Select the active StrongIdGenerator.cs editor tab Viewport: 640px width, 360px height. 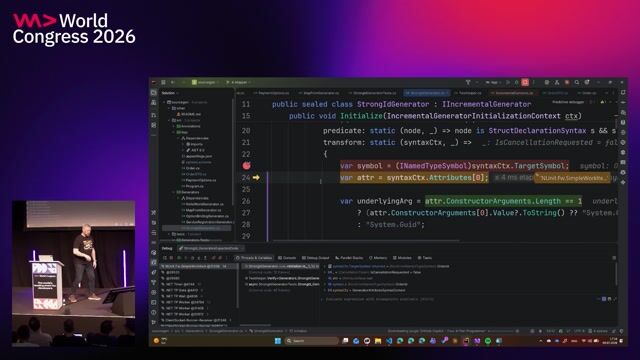(426, 93)
